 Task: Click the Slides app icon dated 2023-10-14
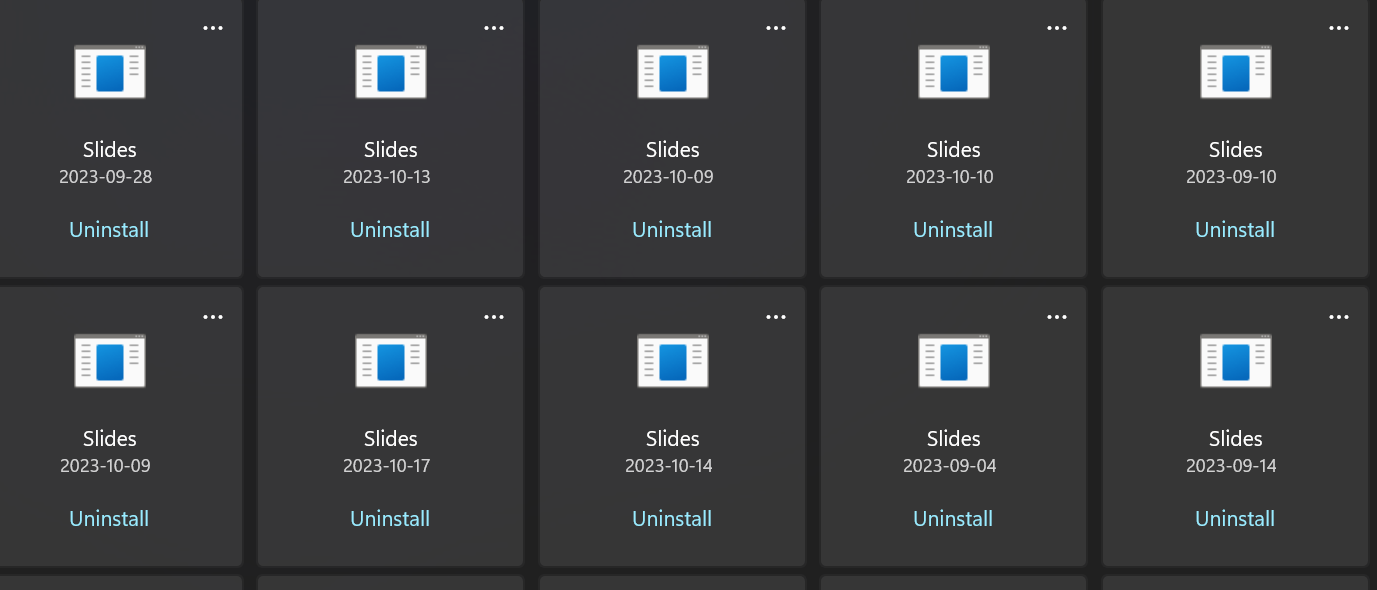pos(673,361)
